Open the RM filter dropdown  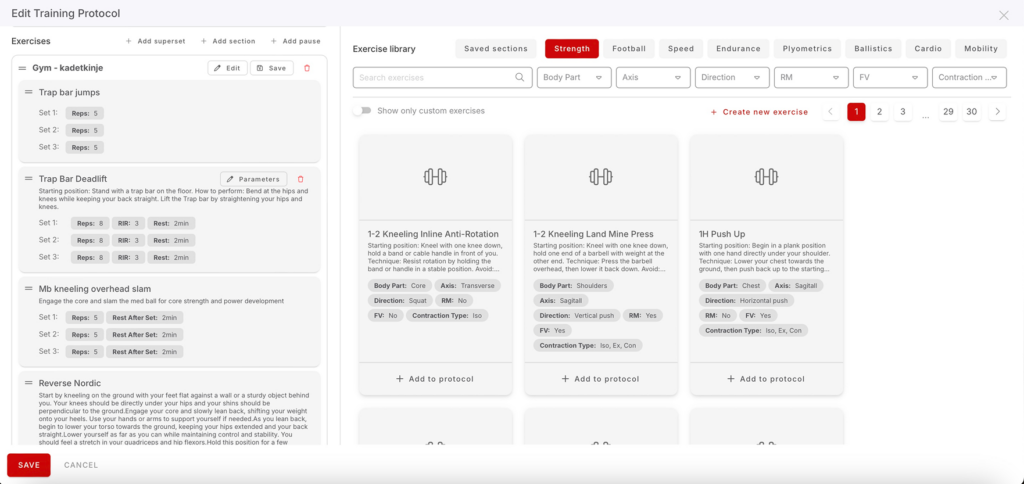pos(811,77)
